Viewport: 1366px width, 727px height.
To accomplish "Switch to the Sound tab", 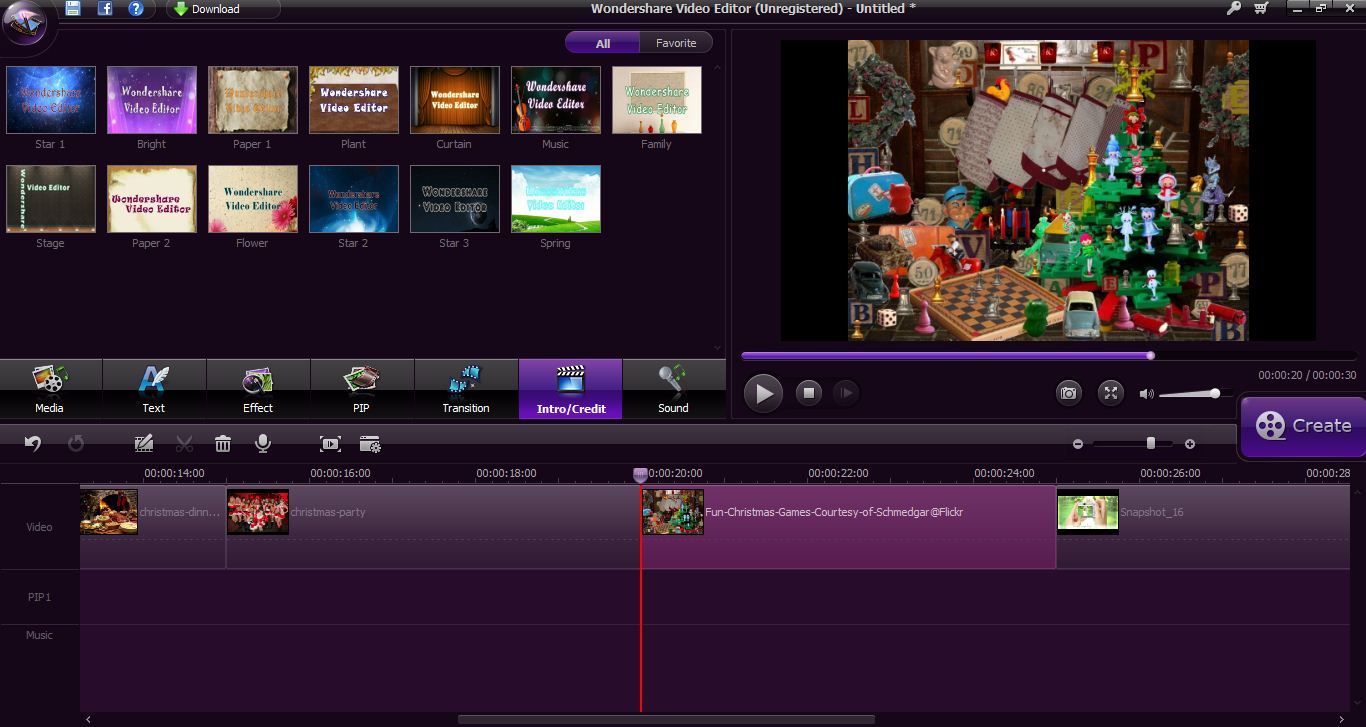I will coord(674,389).
